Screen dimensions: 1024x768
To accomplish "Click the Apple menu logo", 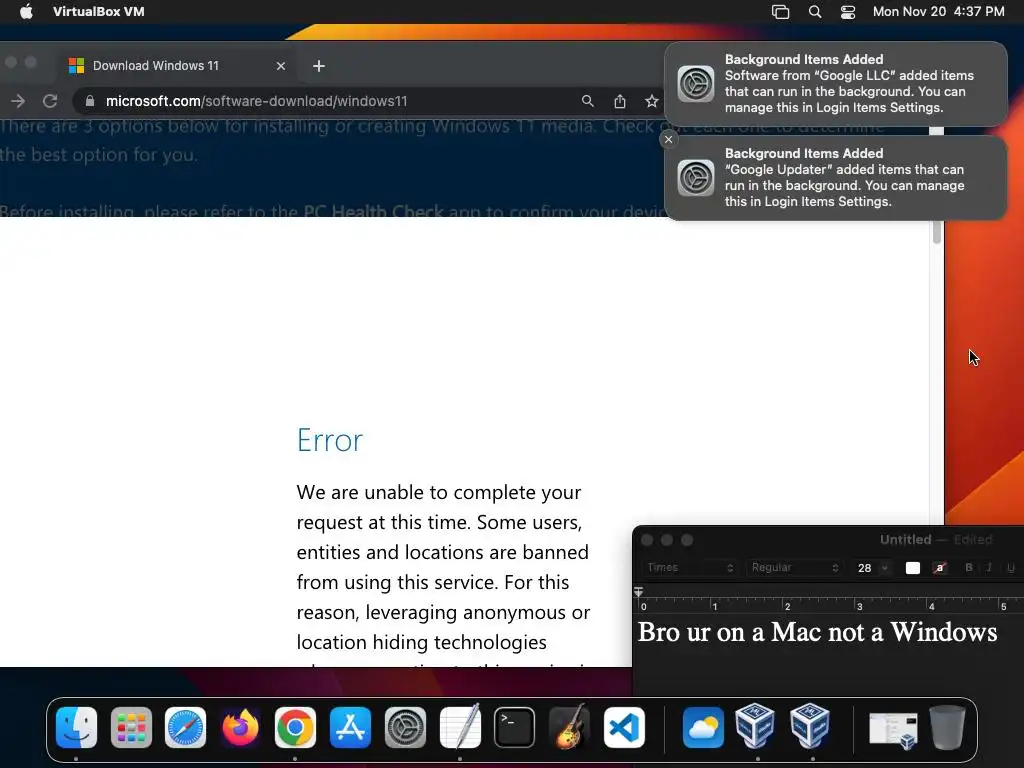I will (x=26, y=12).
